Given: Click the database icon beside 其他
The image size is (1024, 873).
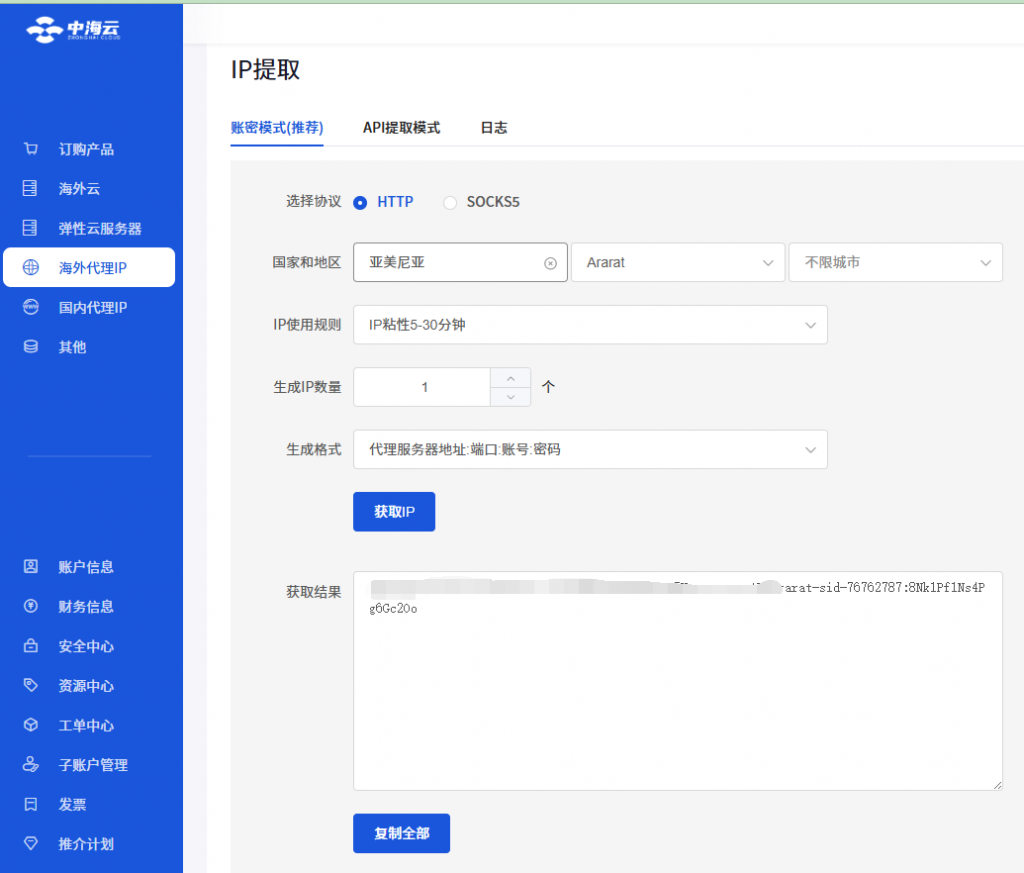Looking at the screenshot, I should (x=31, y=347).
